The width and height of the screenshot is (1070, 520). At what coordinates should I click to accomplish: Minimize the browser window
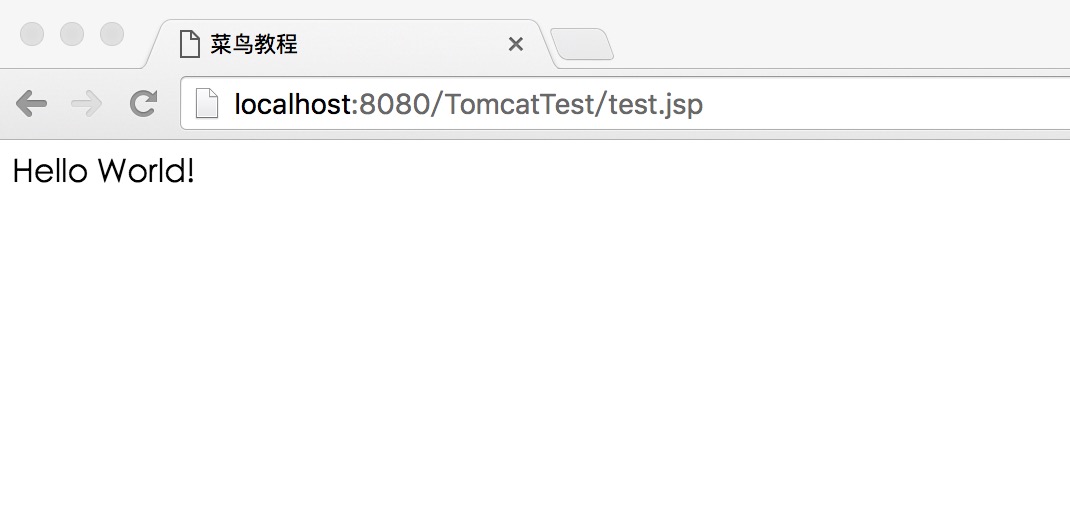(x=72, y=34)
